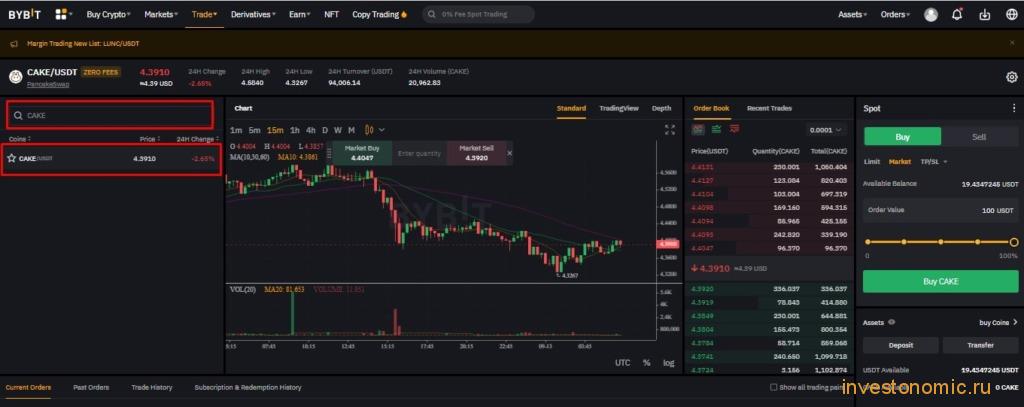Click the Buy CAKE button
This screenshot has height=407, width=1024.
pyautogui.click(x=940, y=282)
